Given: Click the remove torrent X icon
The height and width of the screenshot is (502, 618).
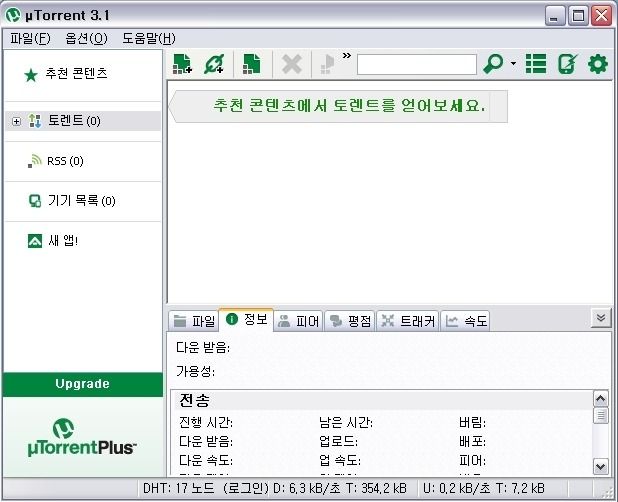Looking at the screenshot, I should 292,64.
